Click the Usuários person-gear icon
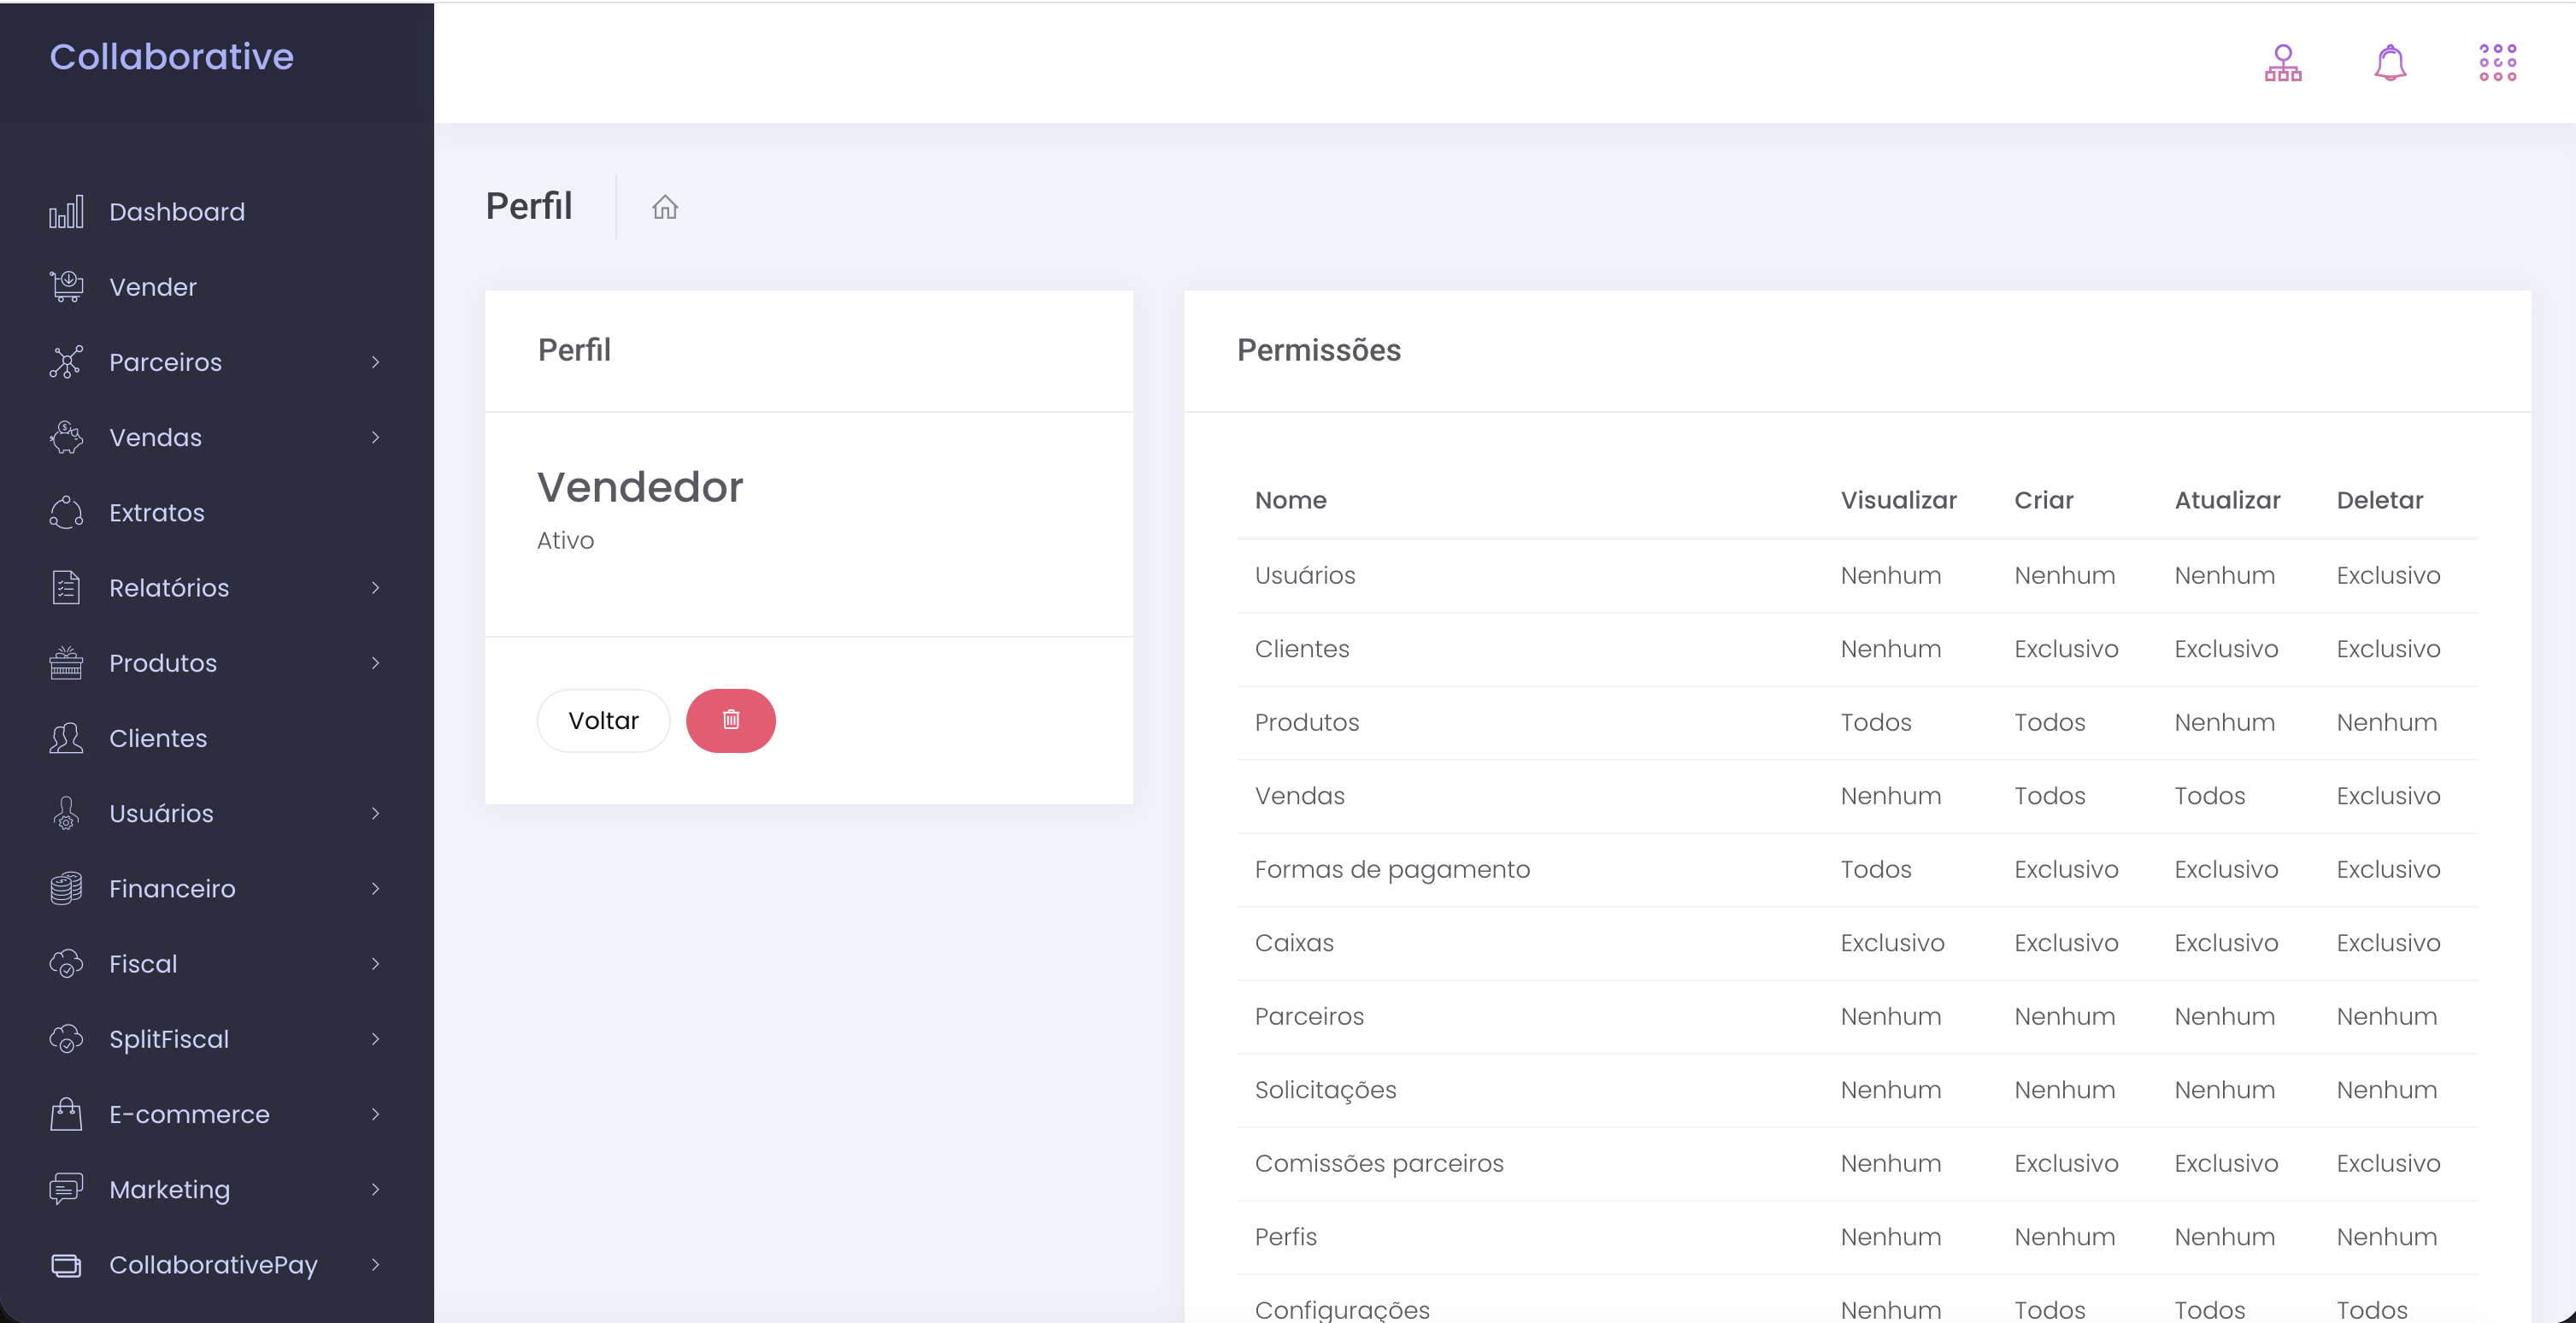 coord(66,813)
